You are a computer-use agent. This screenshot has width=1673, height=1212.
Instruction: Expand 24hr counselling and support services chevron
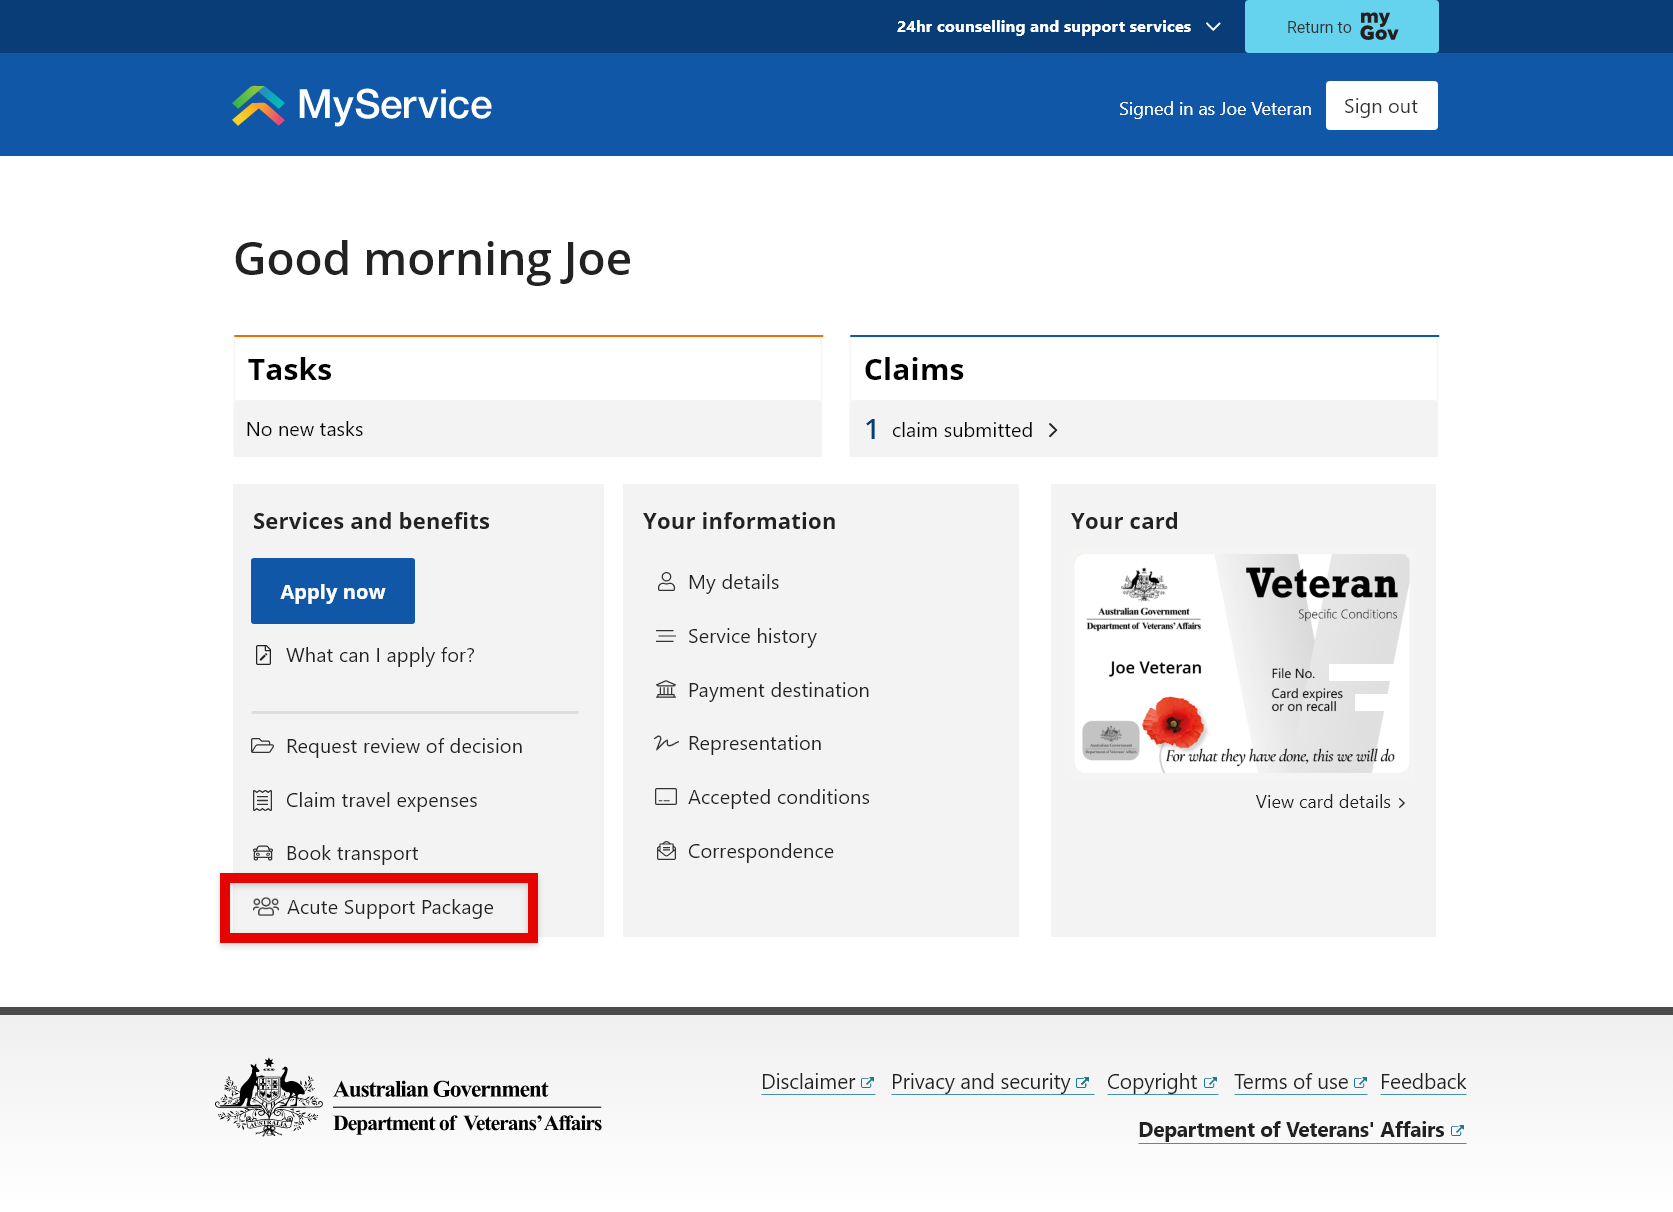tap(1213, 26)
